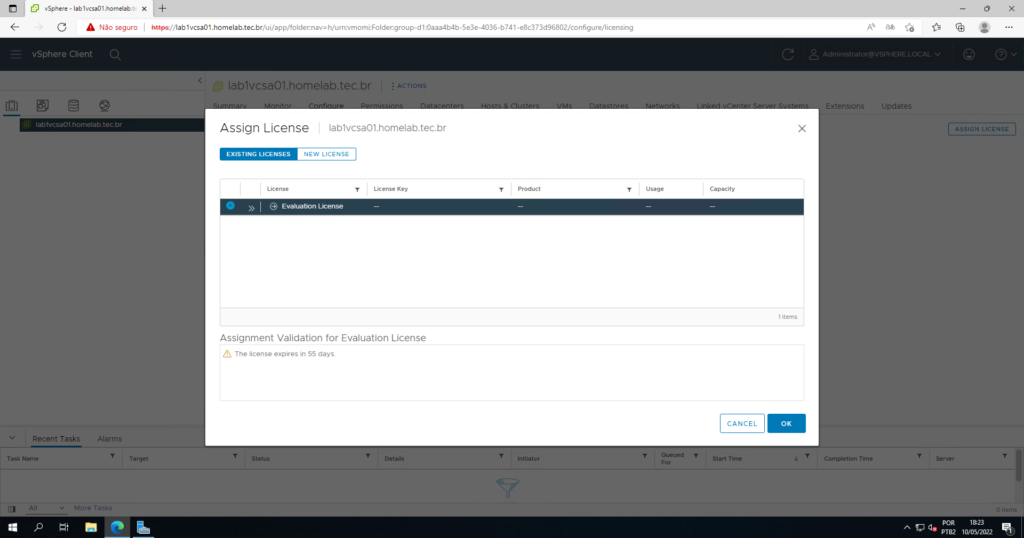Switch to Existing Licenses tab

click(x=258, y=154)
